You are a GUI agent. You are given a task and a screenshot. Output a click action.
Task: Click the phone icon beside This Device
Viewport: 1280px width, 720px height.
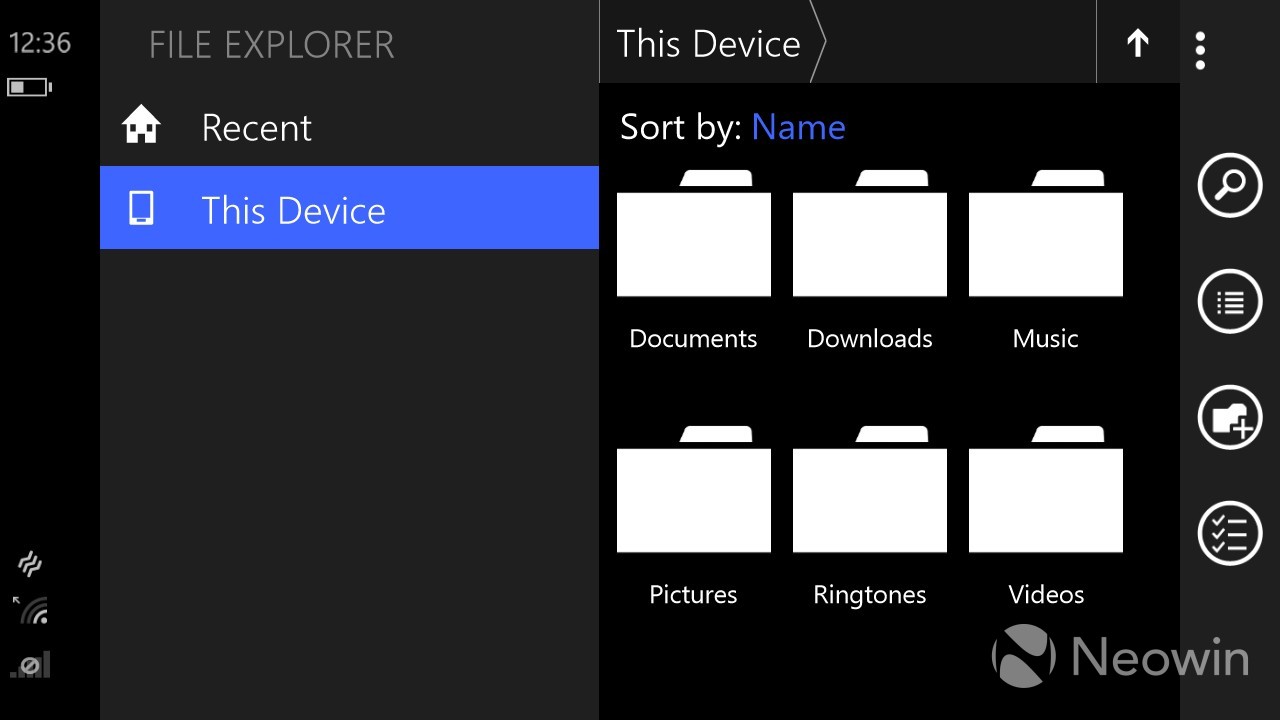point(141,208)
